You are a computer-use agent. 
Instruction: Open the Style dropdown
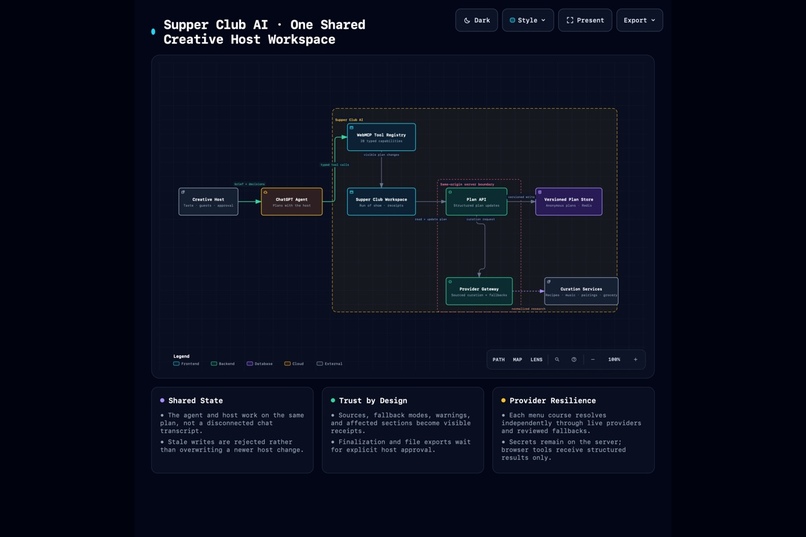point(527,20)
